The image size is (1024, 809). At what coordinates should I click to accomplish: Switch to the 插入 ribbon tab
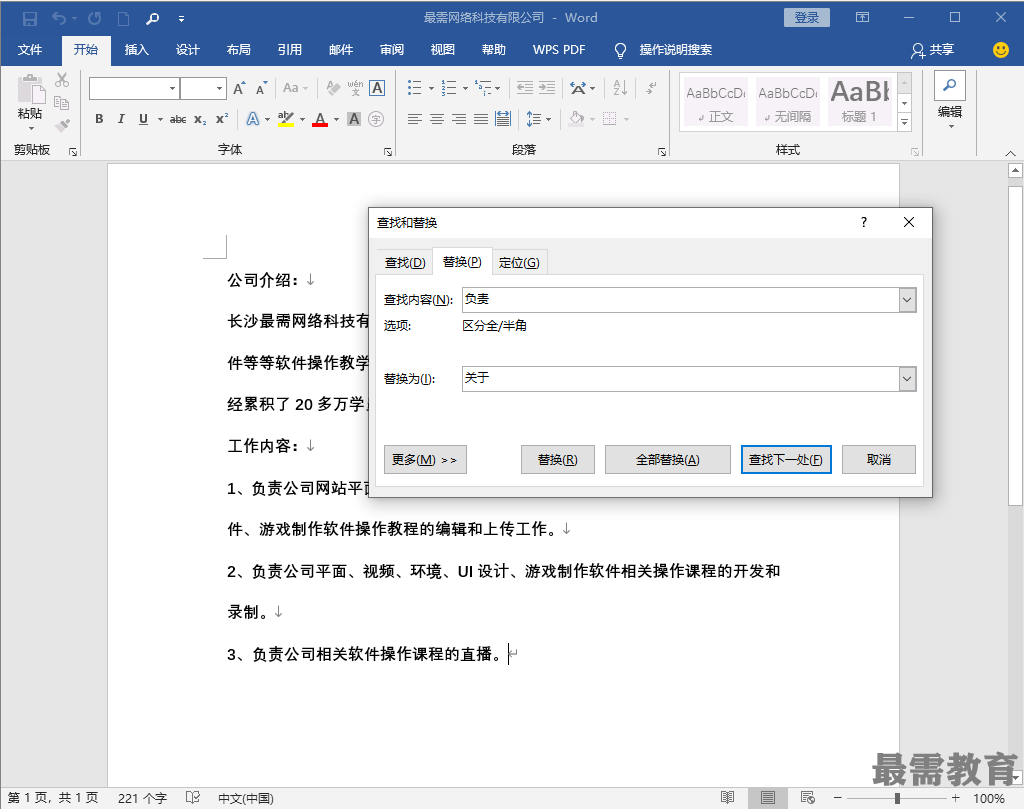pos(136,50)
